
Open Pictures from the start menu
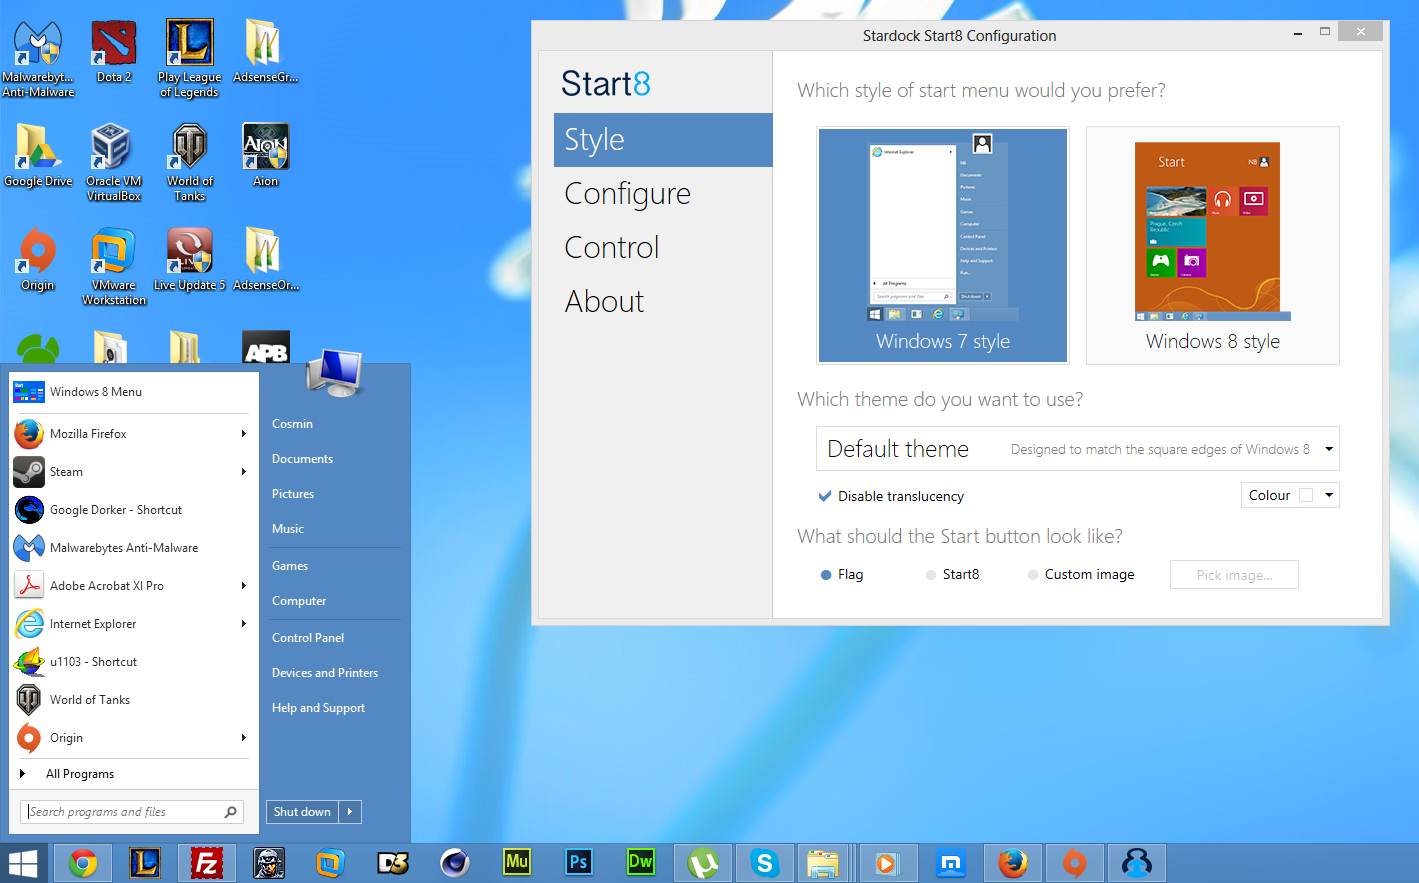click(293, 494)
